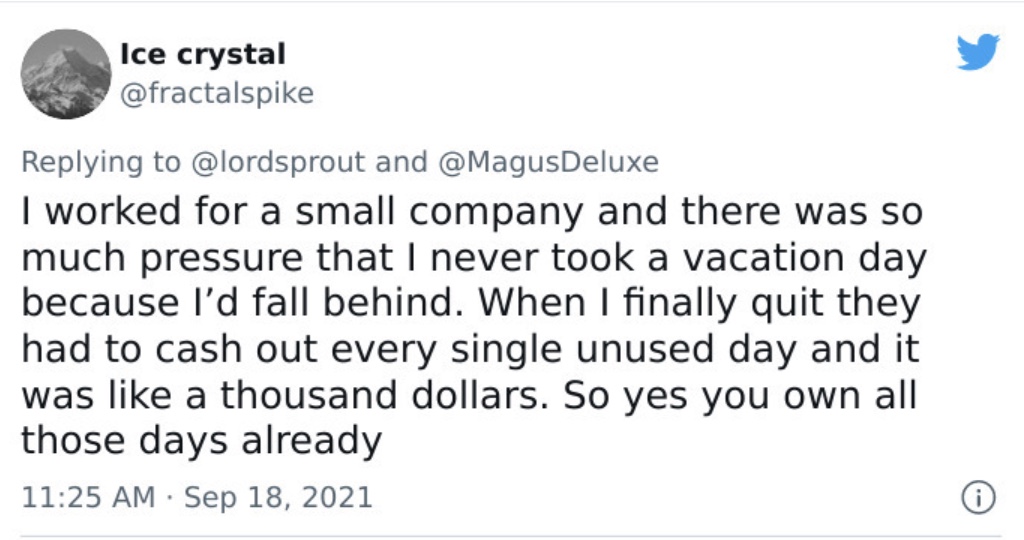The width and height of the screenshot is (1024, 540).
Task: Click the phrase "because I'd fall behind"
Action: point(242,304)
